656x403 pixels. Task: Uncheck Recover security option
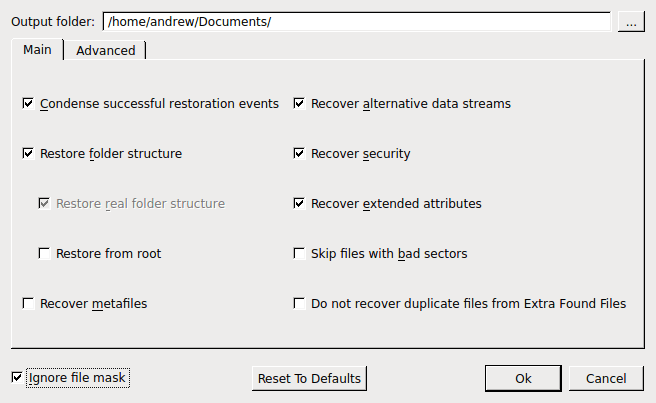(x=299, y=154)
